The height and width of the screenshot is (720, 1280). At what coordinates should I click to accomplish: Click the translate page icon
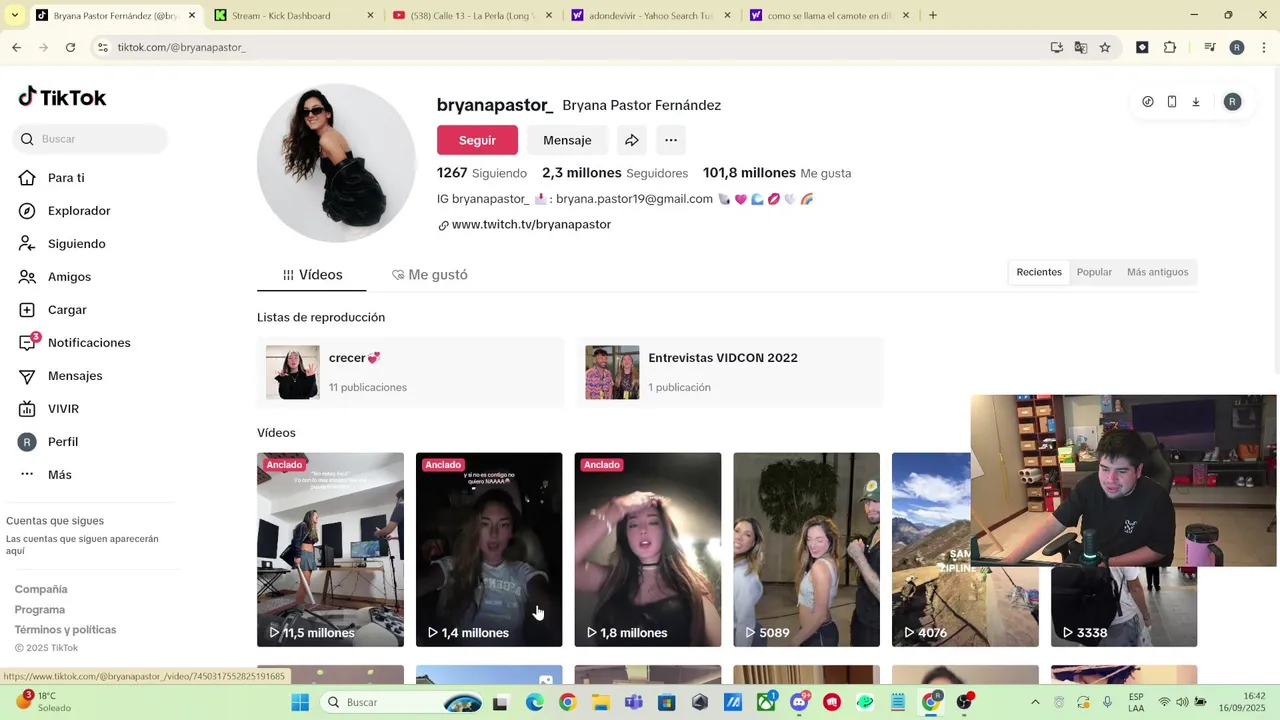click(1081, 47)
